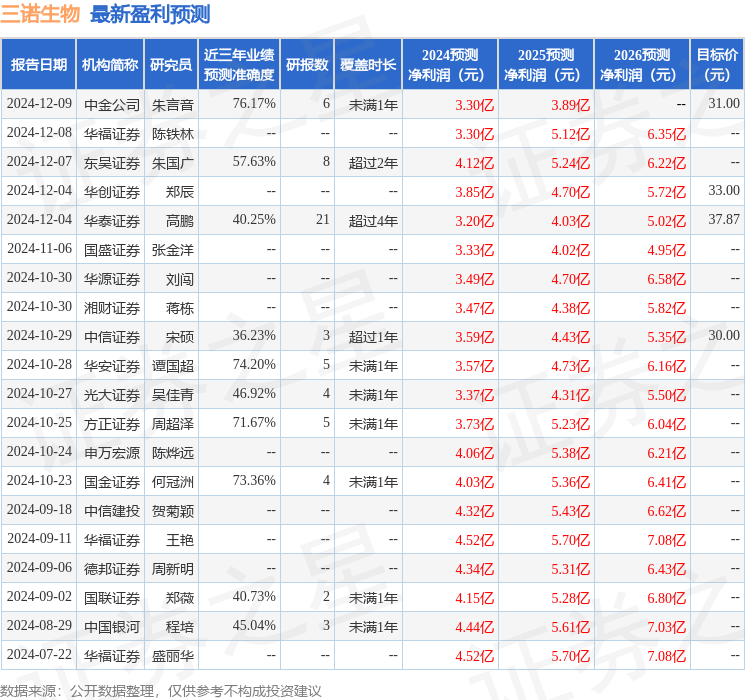Click the 机构简称 column header
This screenshot has width=745, height=700.
point(110,65)
